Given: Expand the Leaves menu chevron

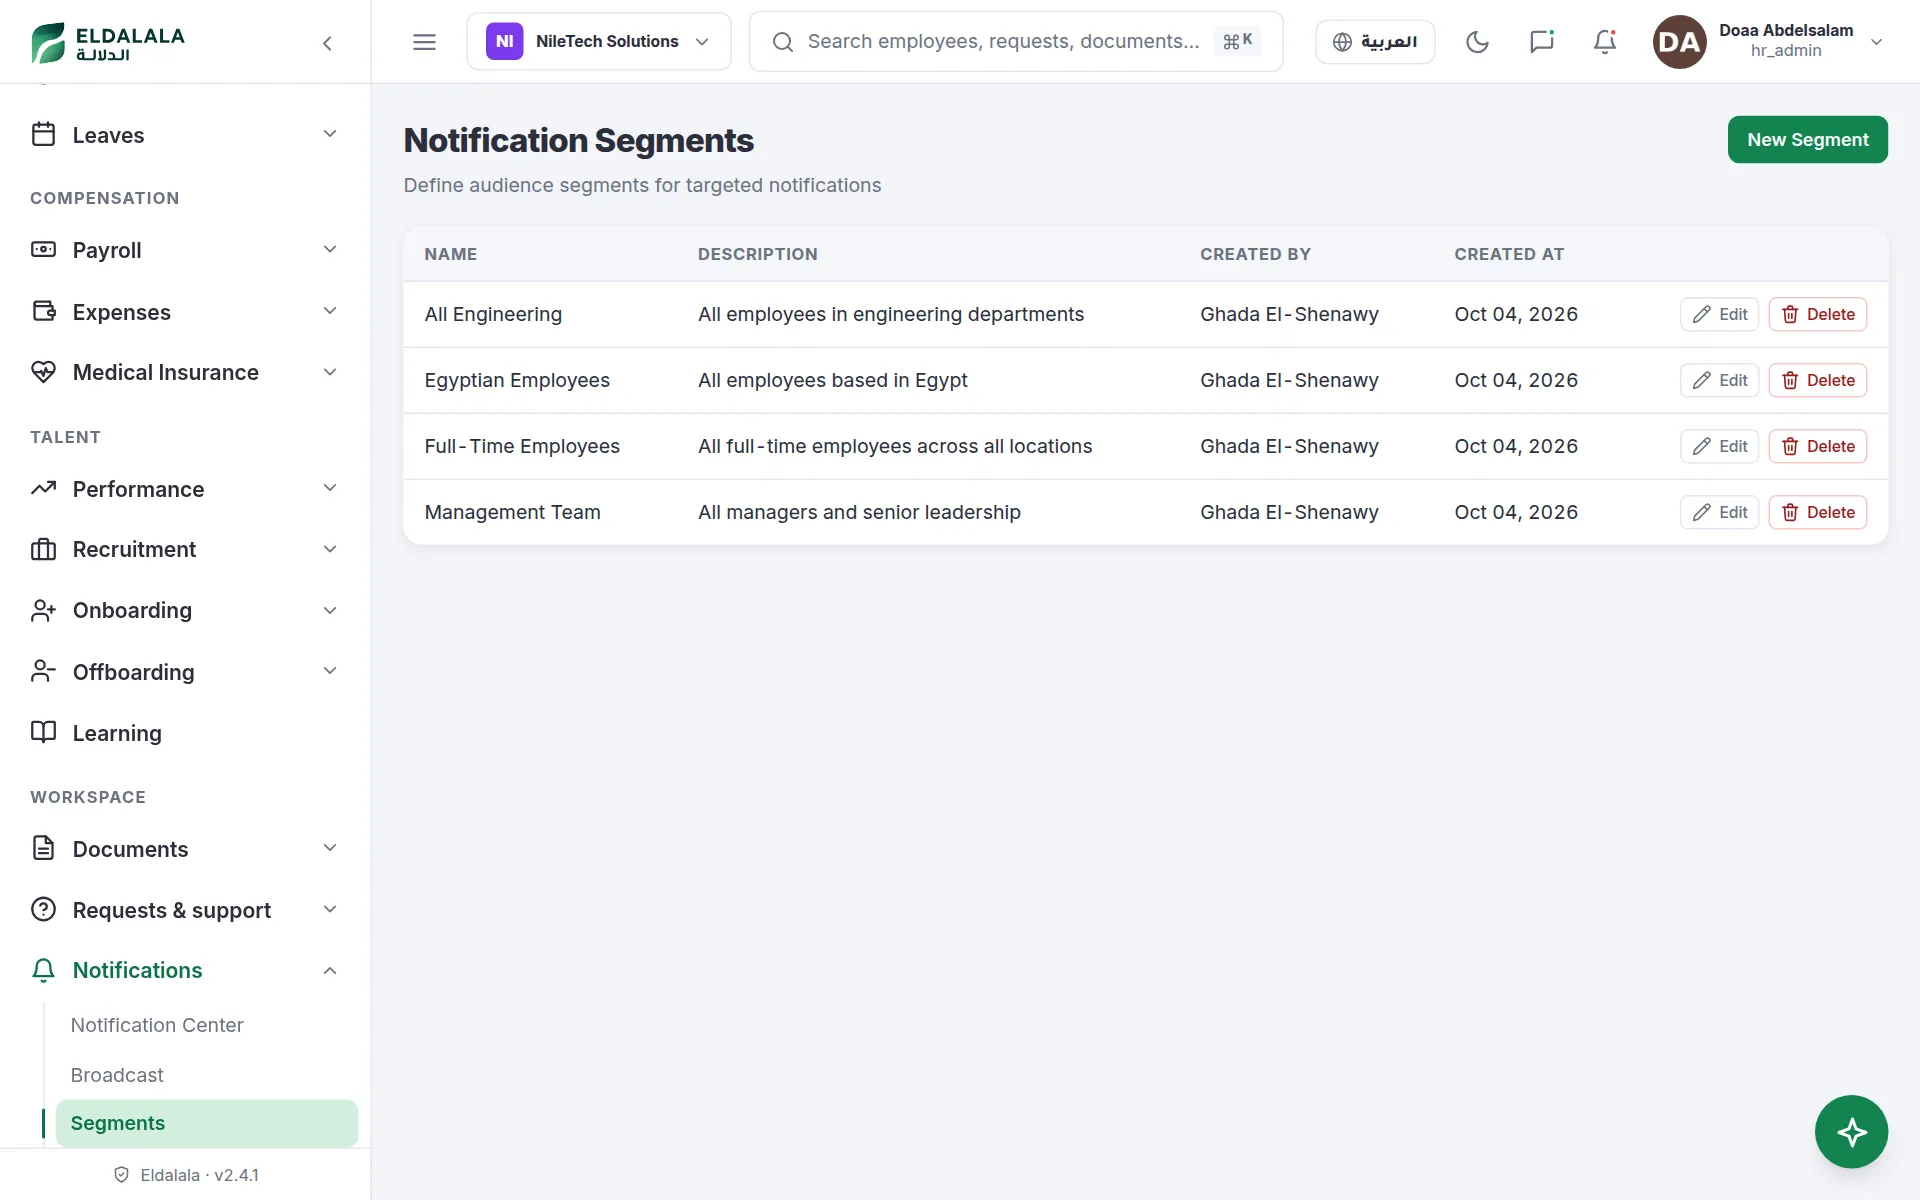Looking at the screenshot, I should 330,134.
